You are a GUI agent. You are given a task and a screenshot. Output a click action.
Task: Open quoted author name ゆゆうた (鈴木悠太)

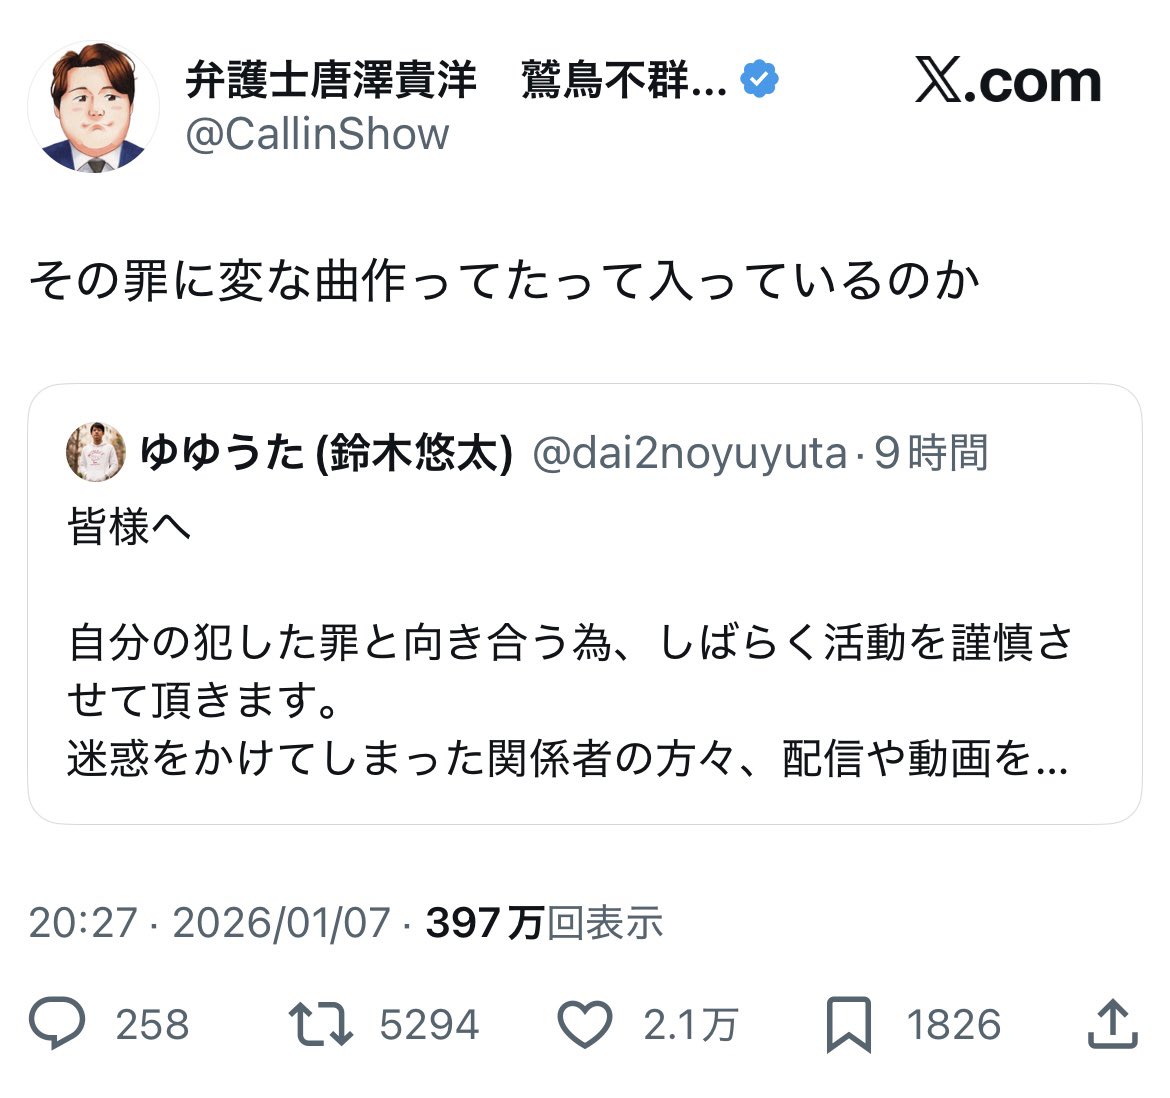pos(326,454)
